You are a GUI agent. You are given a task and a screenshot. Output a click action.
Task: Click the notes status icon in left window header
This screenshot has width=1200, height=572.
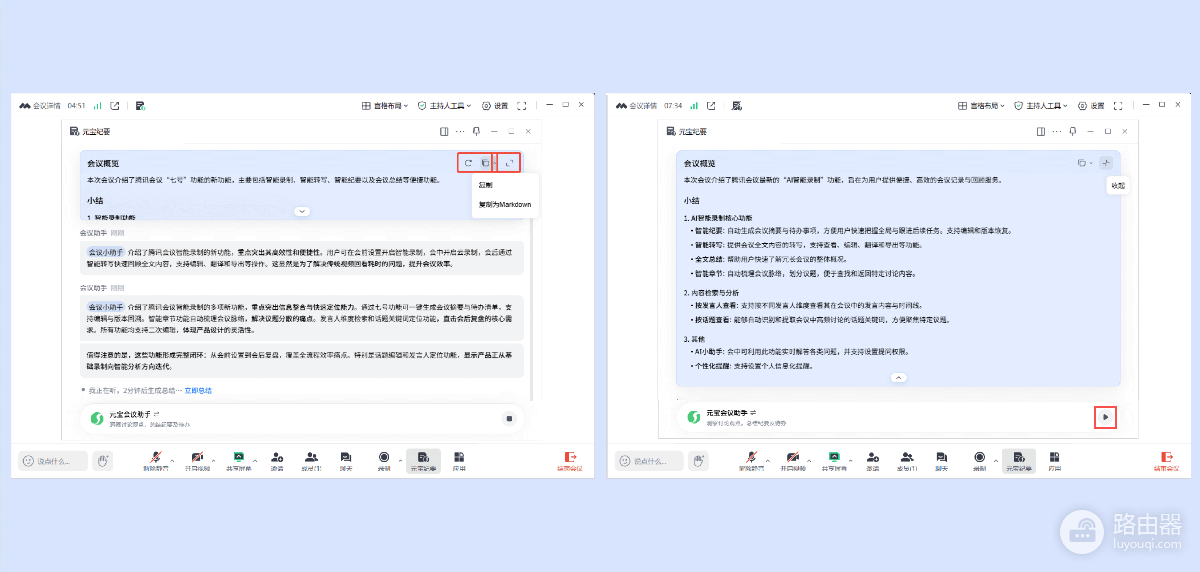point(141,105)
